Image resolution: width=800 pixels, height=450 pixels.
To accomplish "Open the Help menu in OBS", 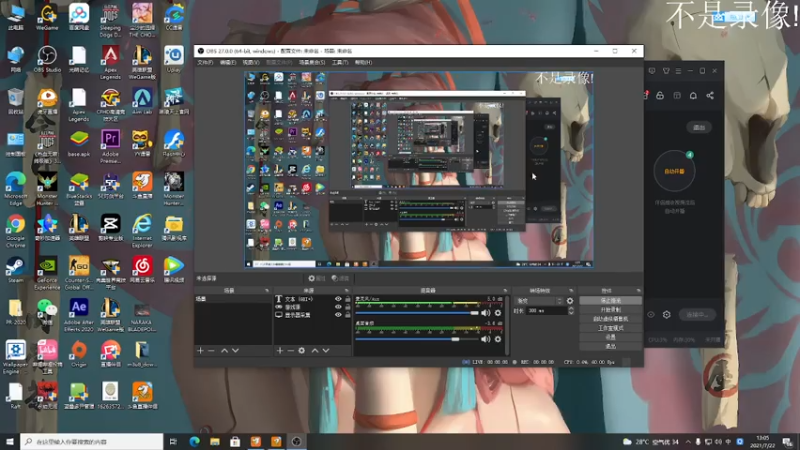I will tap(363, 62).
